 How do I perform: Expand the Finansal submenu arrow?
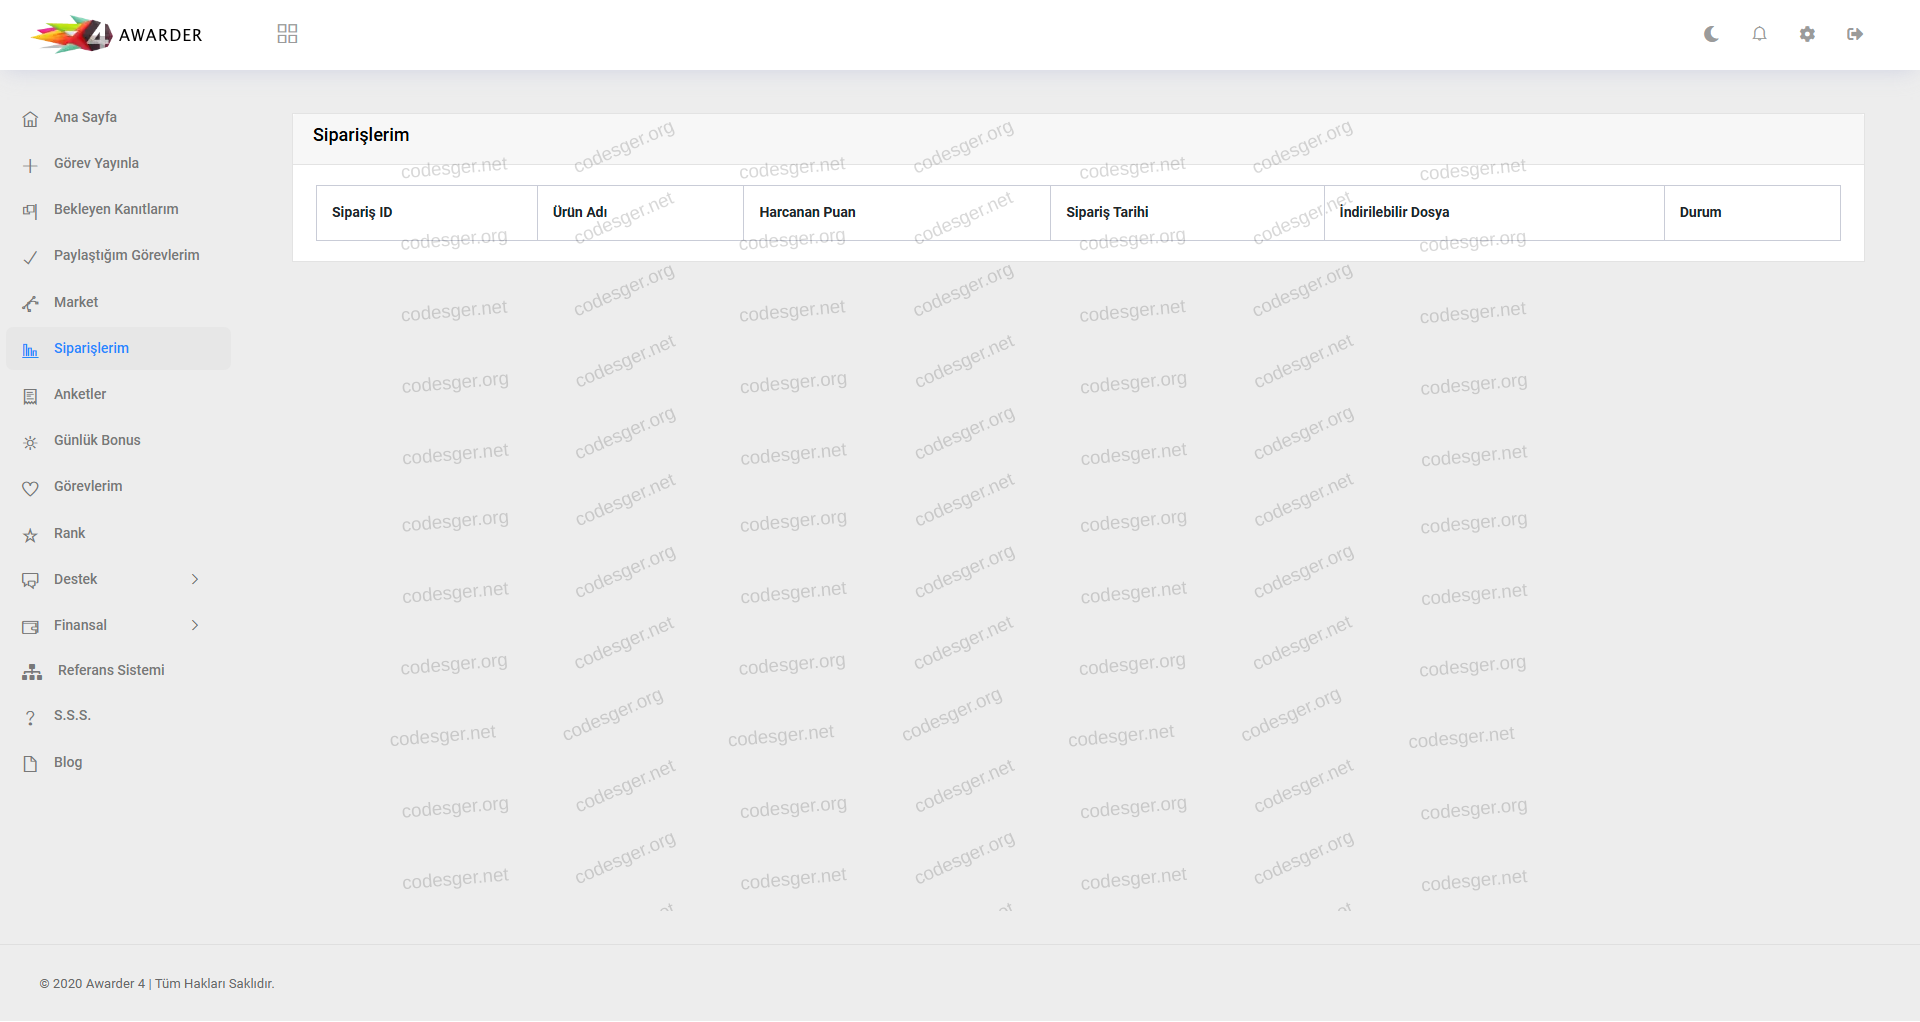coord(195,625)
